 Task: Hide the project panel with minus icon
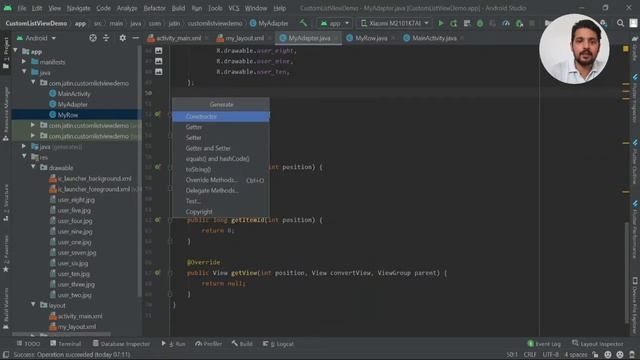[136, 38]
